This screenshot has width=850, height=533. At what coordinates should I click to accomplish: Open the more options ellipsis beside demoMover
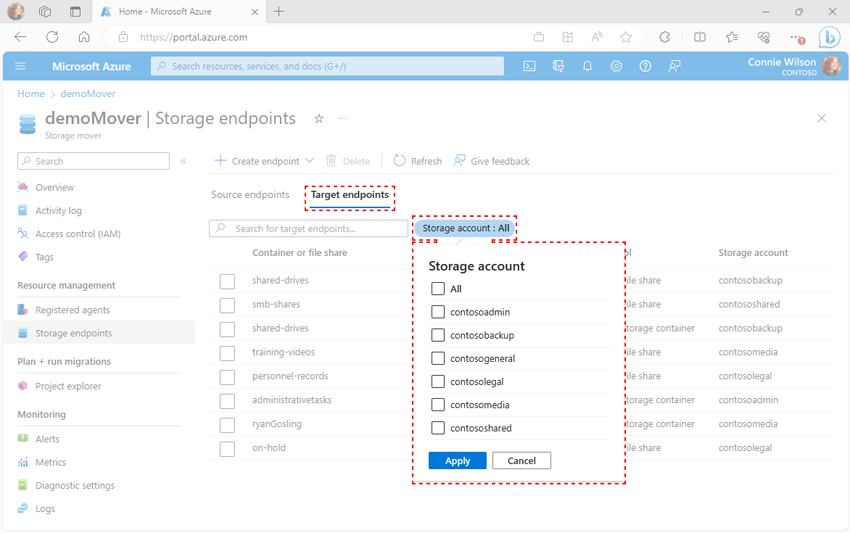[x=342, y=118]
